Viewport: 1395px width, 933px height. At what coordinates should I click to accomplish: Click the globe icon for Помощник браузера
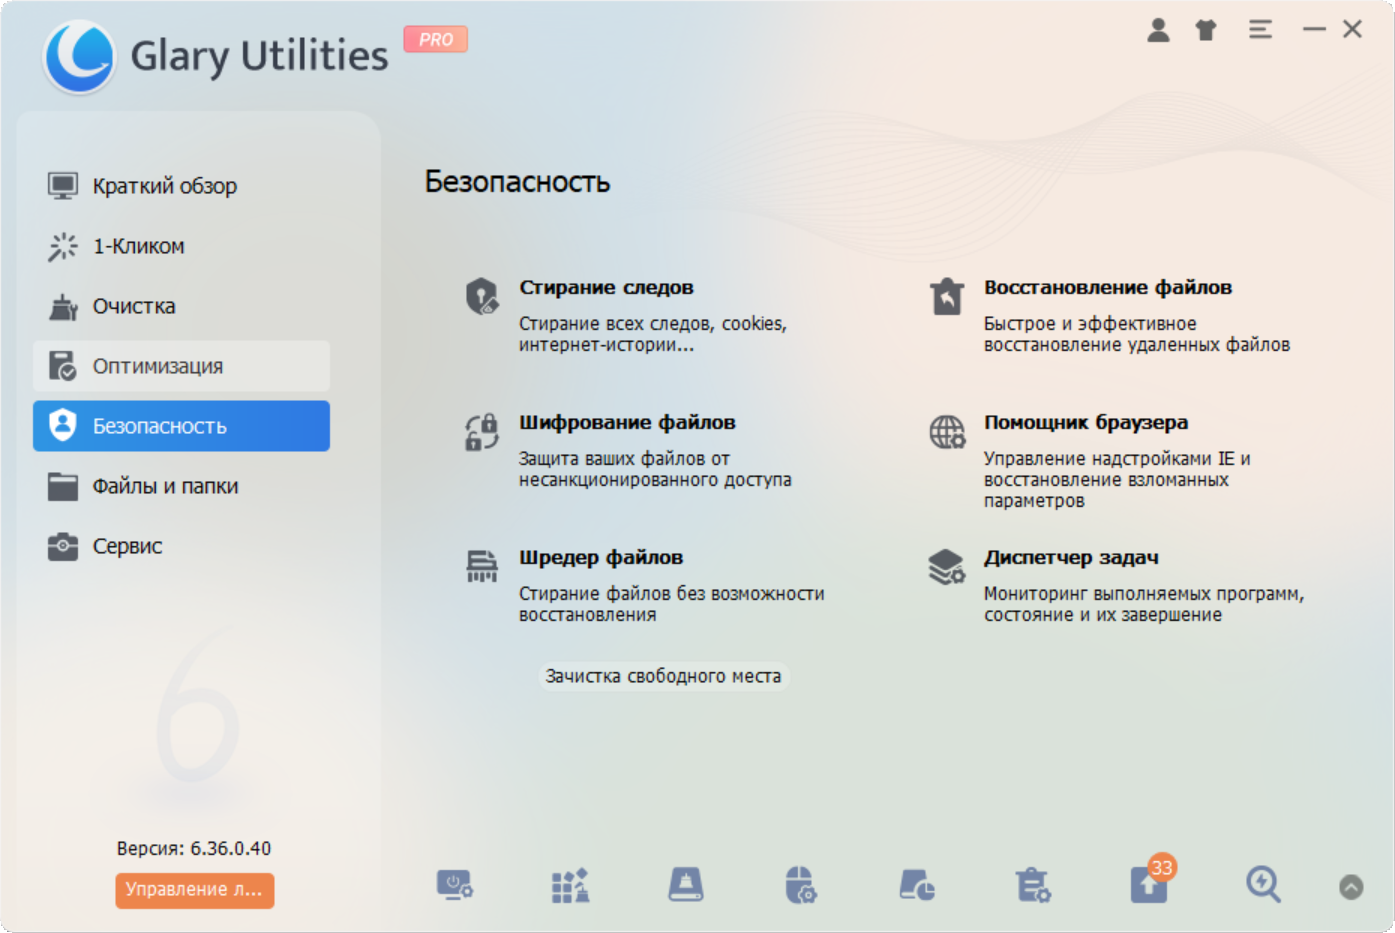pyautogui.click(x=947, y=432)
